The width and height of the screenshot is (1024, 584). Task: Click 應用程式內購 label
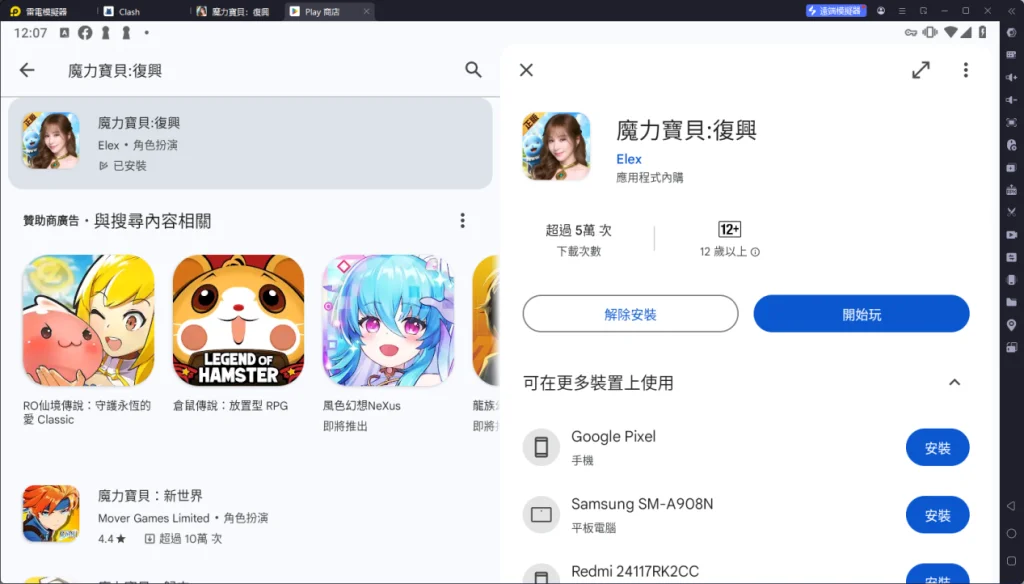(x=649, y=178)
